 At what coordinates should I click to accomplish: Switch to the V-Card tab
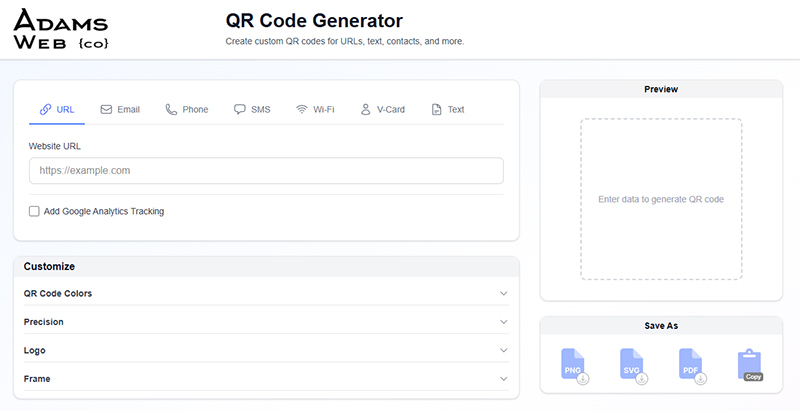pos(382,109)
